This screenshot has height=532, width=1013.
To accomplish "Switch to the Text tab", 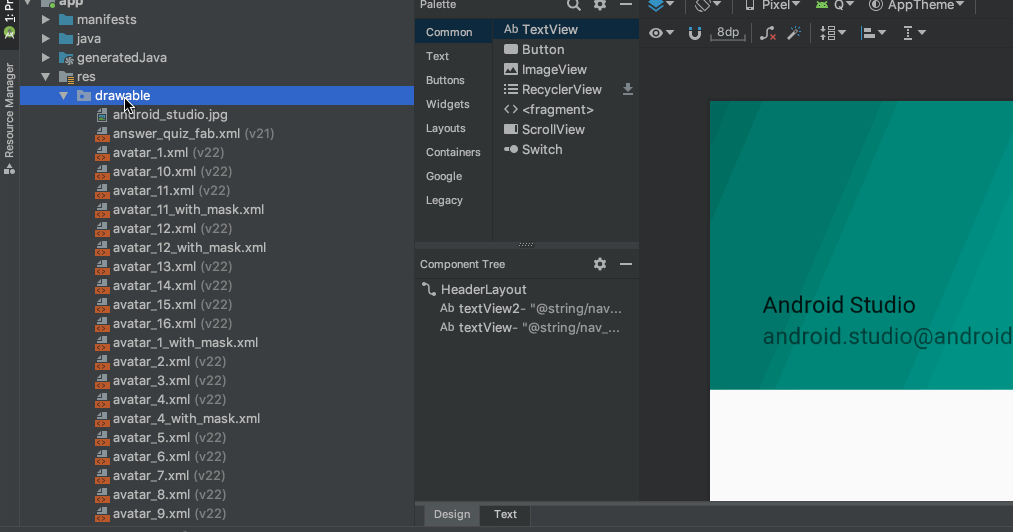I will point(505,515).
